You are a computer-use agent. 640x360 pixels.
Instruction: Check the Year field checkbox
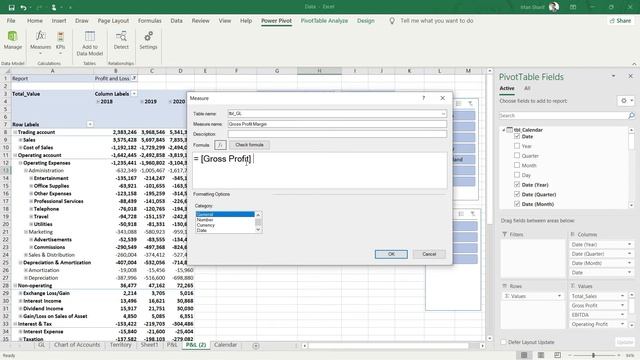517,146
